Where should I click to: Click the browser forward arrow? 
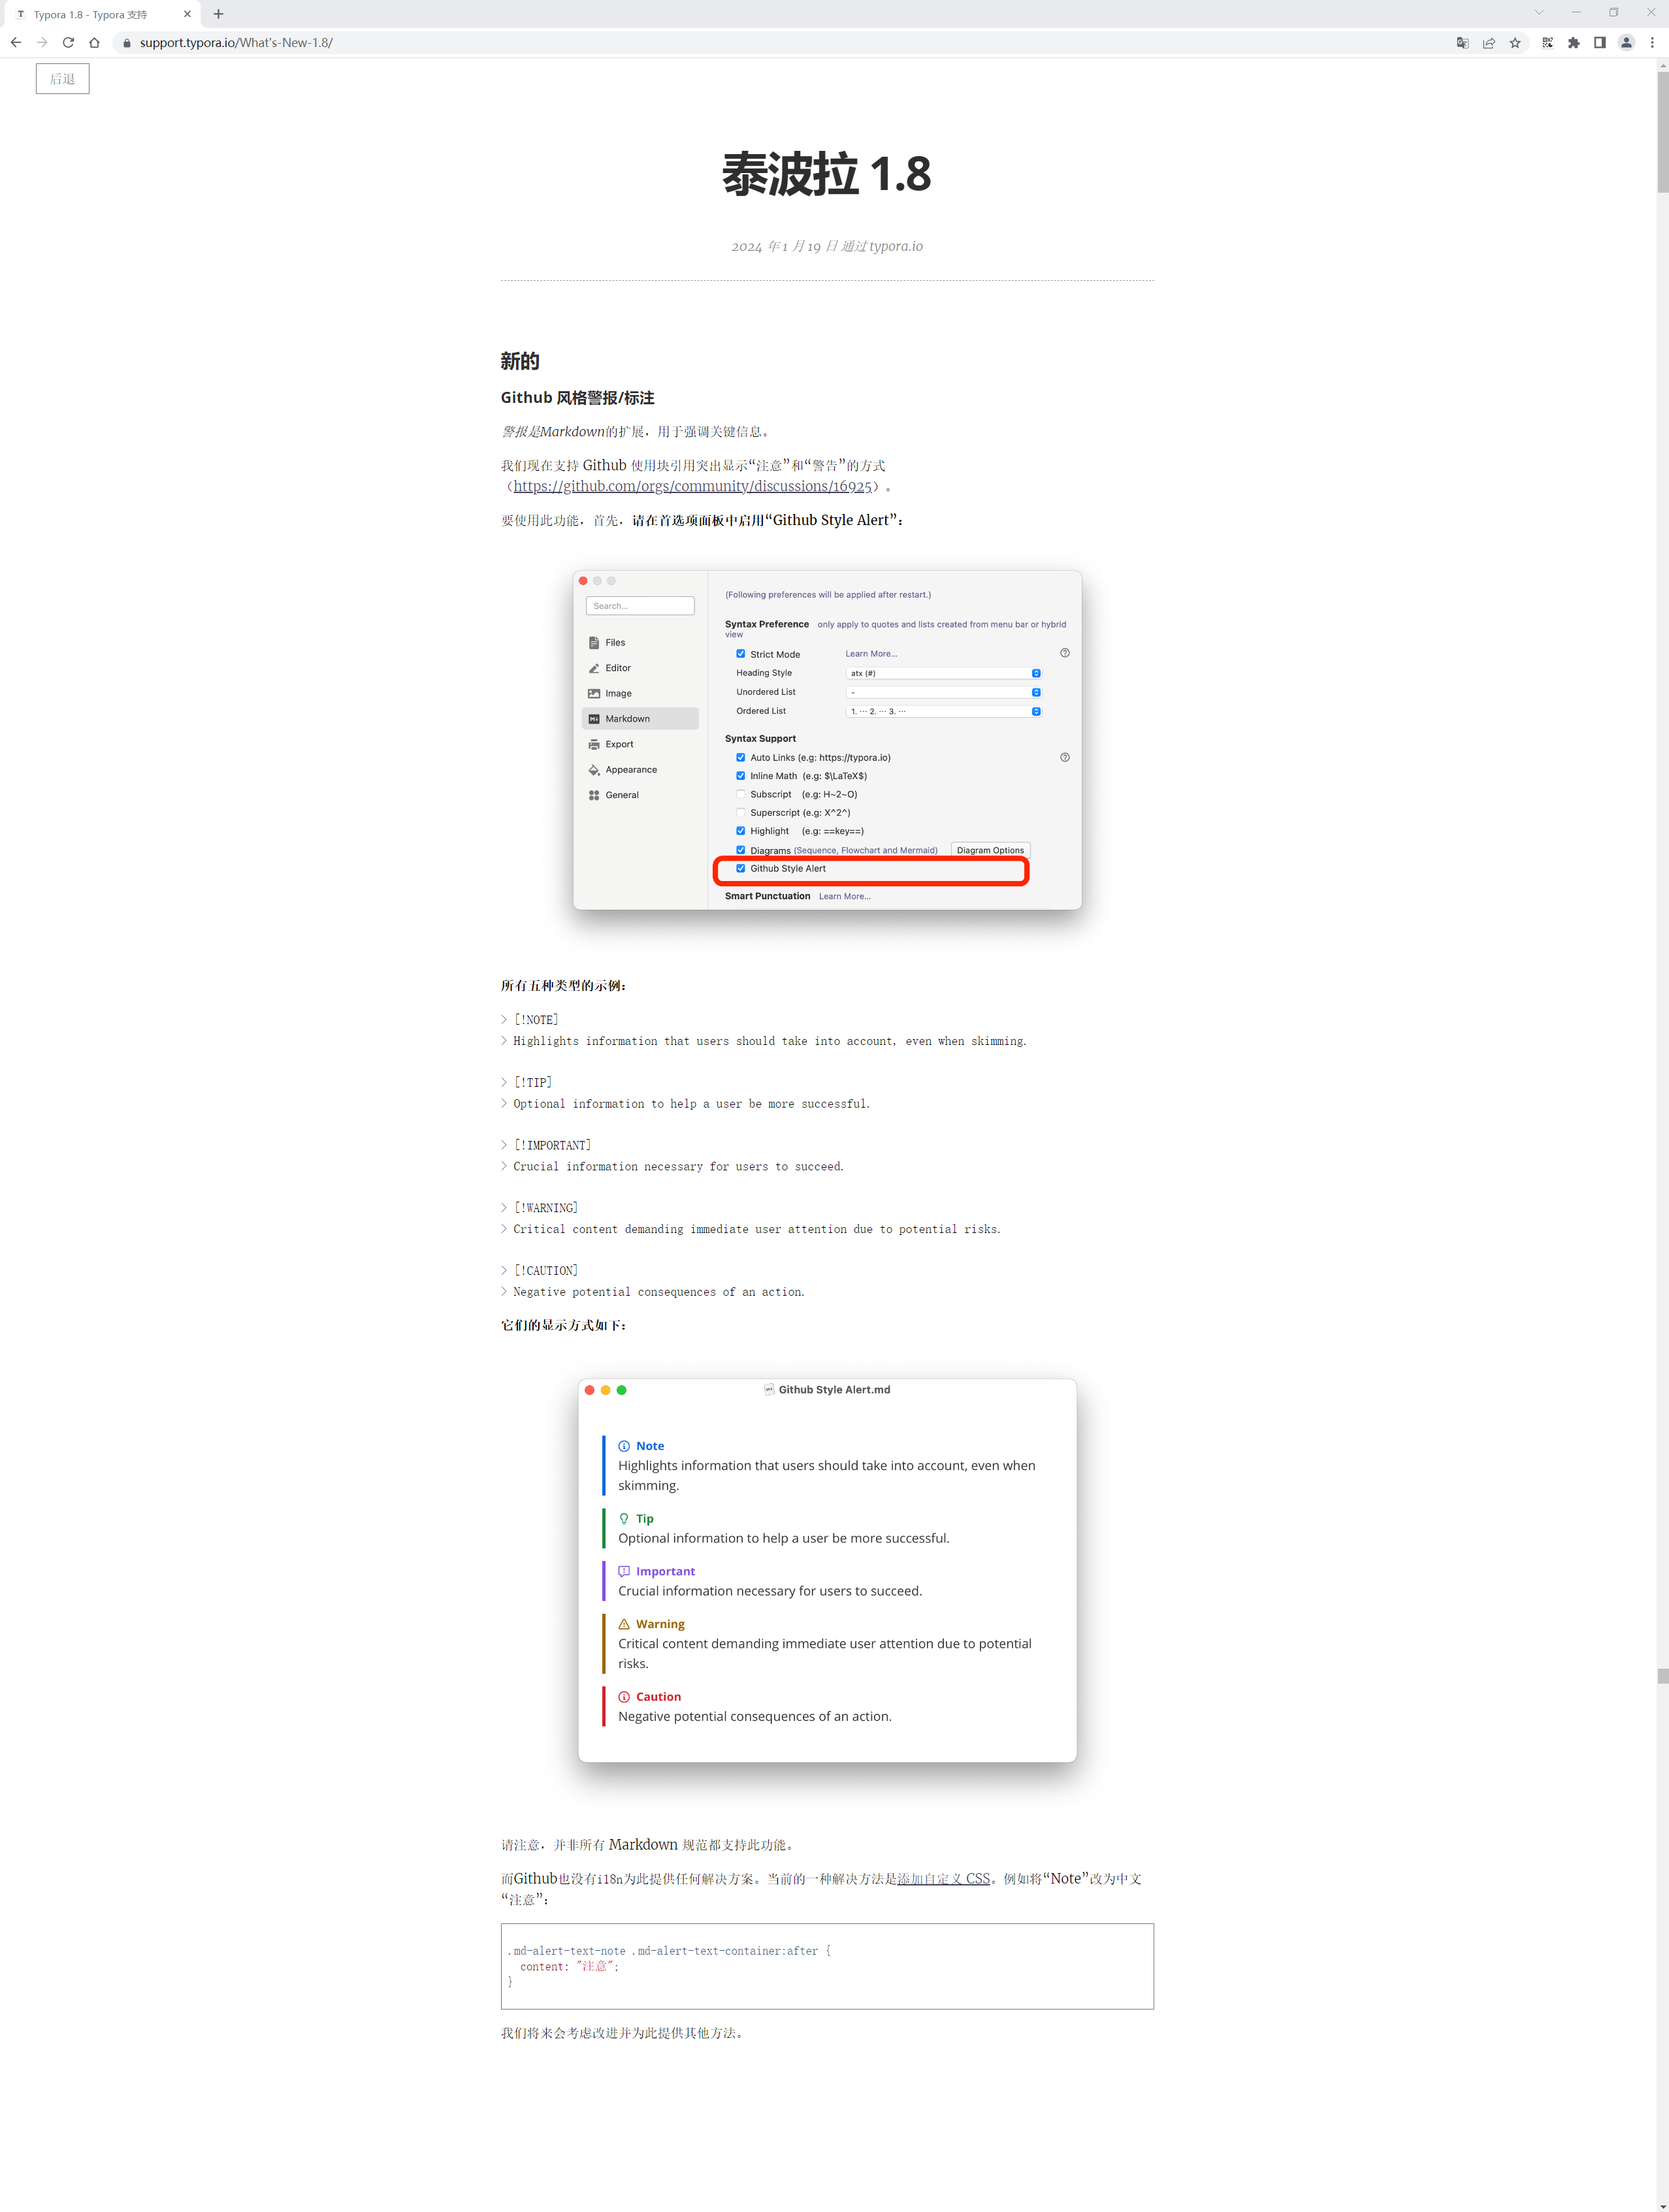pos(42,43)
